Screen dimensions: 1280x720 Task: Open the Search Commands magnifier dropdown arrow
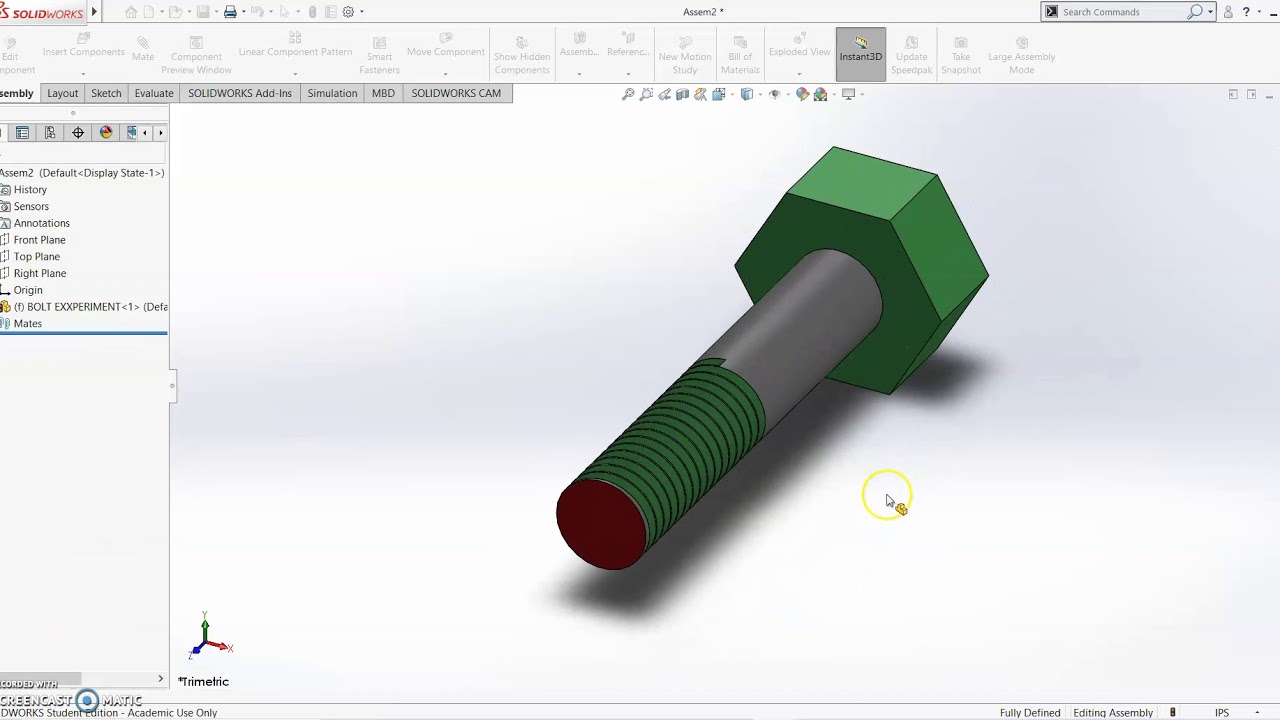[1210, 12]
